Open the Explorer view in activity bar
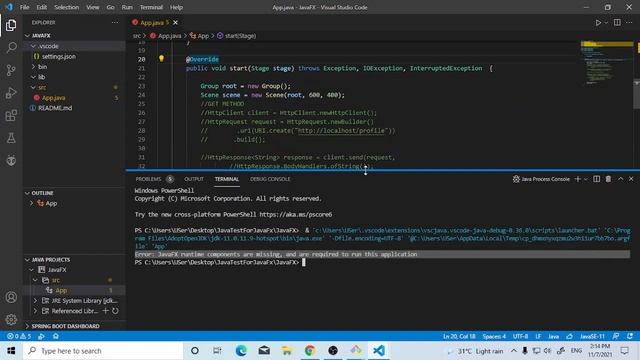Image resolution: width=640 pixels, height=360 pixels. (x=11, y=25)
